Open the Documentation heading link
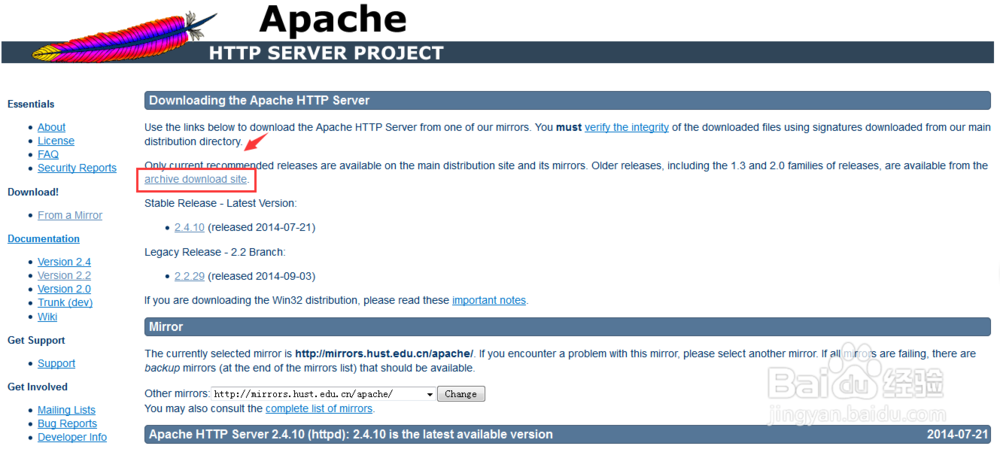This screenshot has height=449, width=1000. point(43,239)
